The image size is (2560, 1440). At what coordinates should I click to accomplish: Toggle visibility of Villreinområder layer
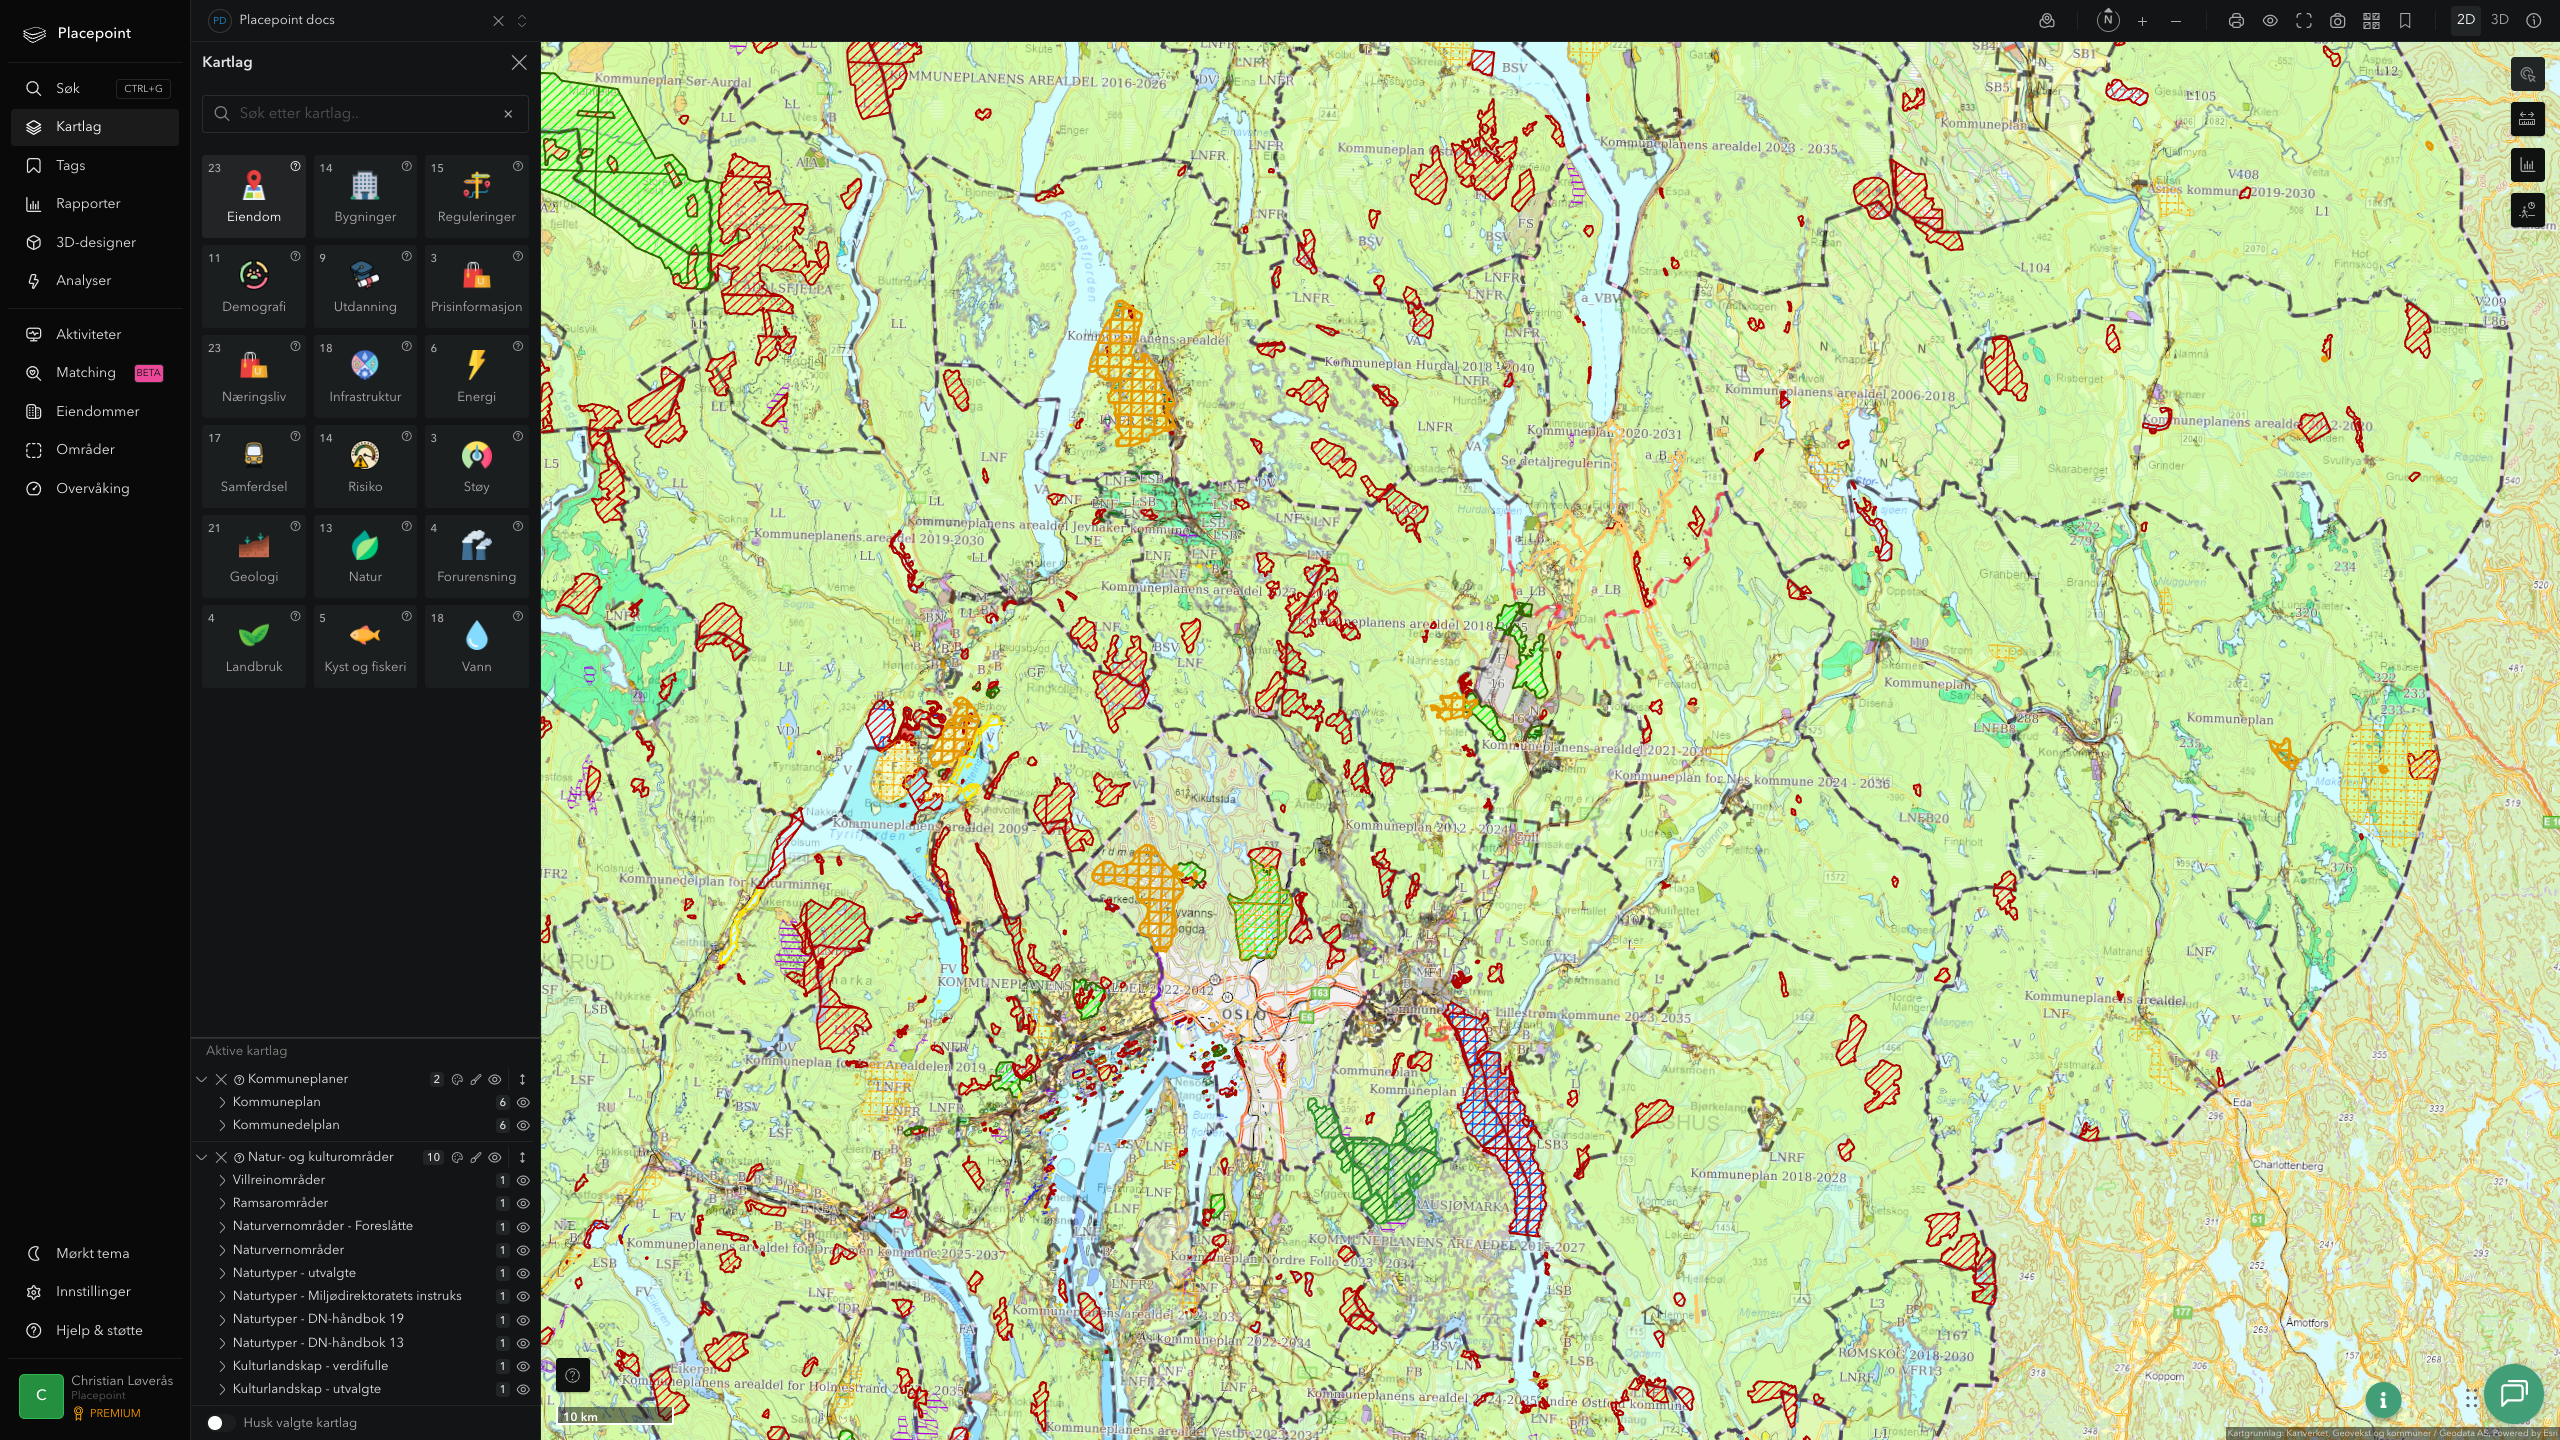[x=522, y=1181]
